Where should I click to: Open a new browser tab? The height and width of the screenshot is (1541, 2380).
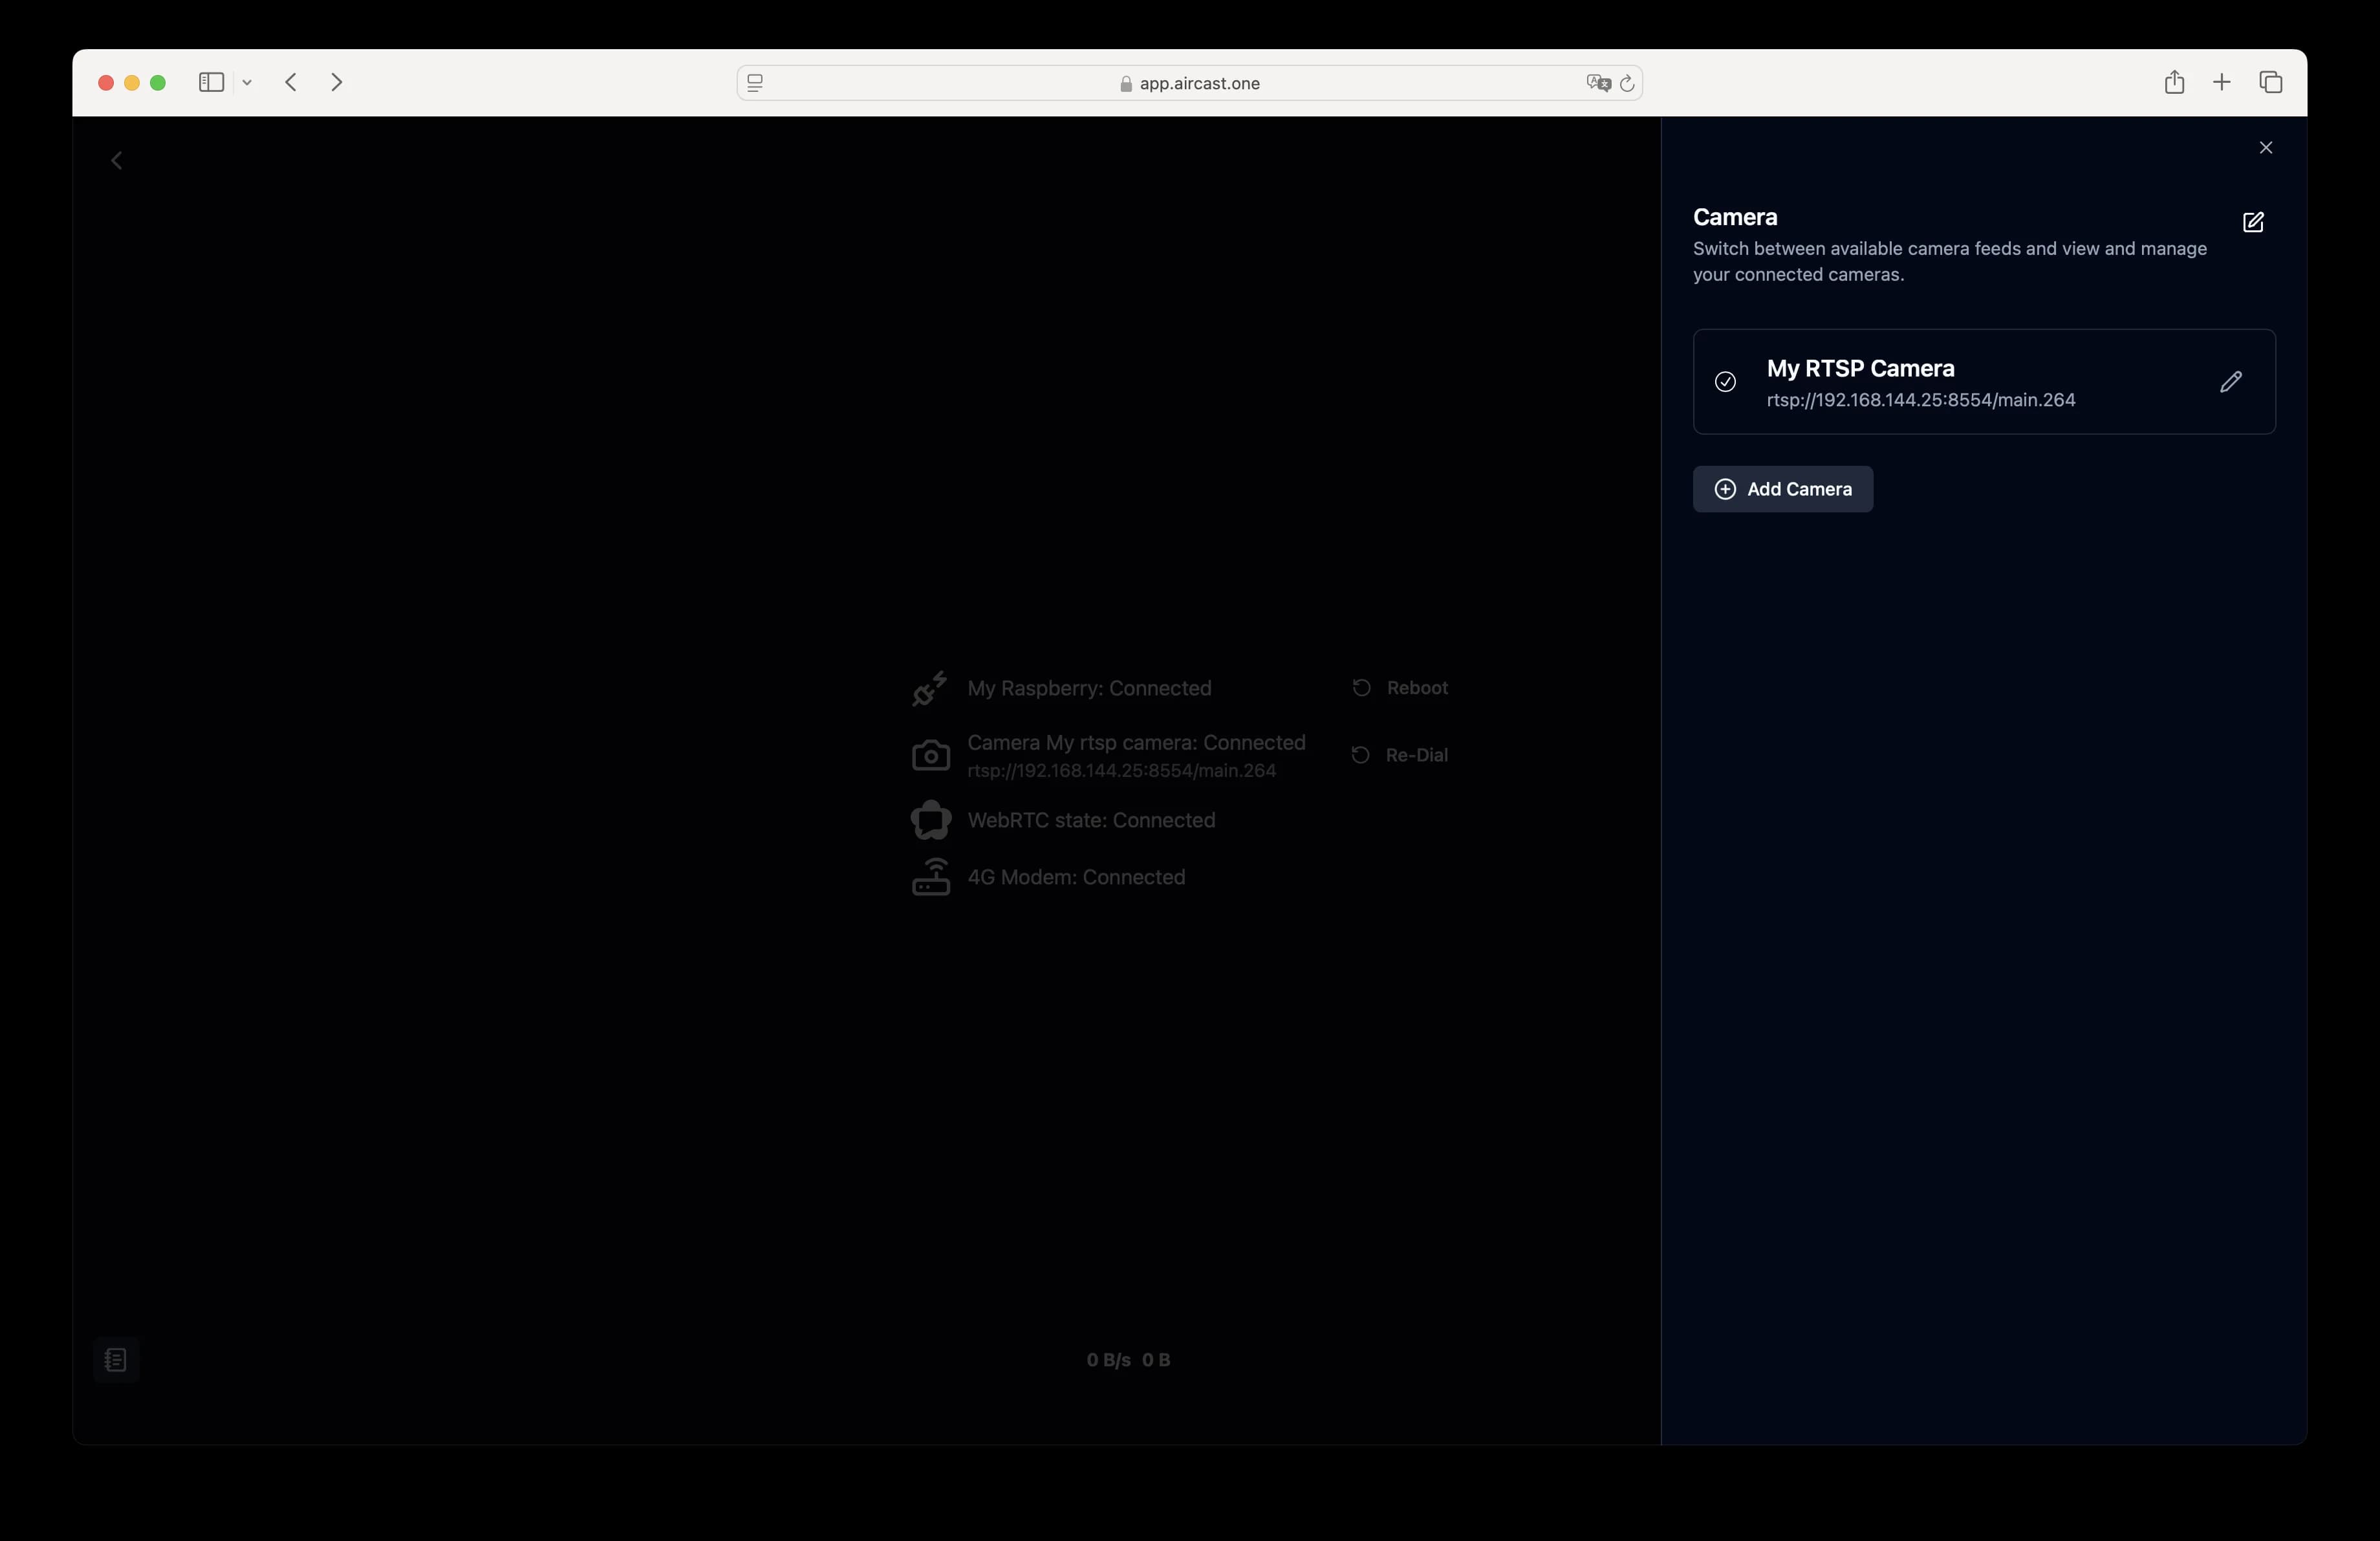[2222, 82]
